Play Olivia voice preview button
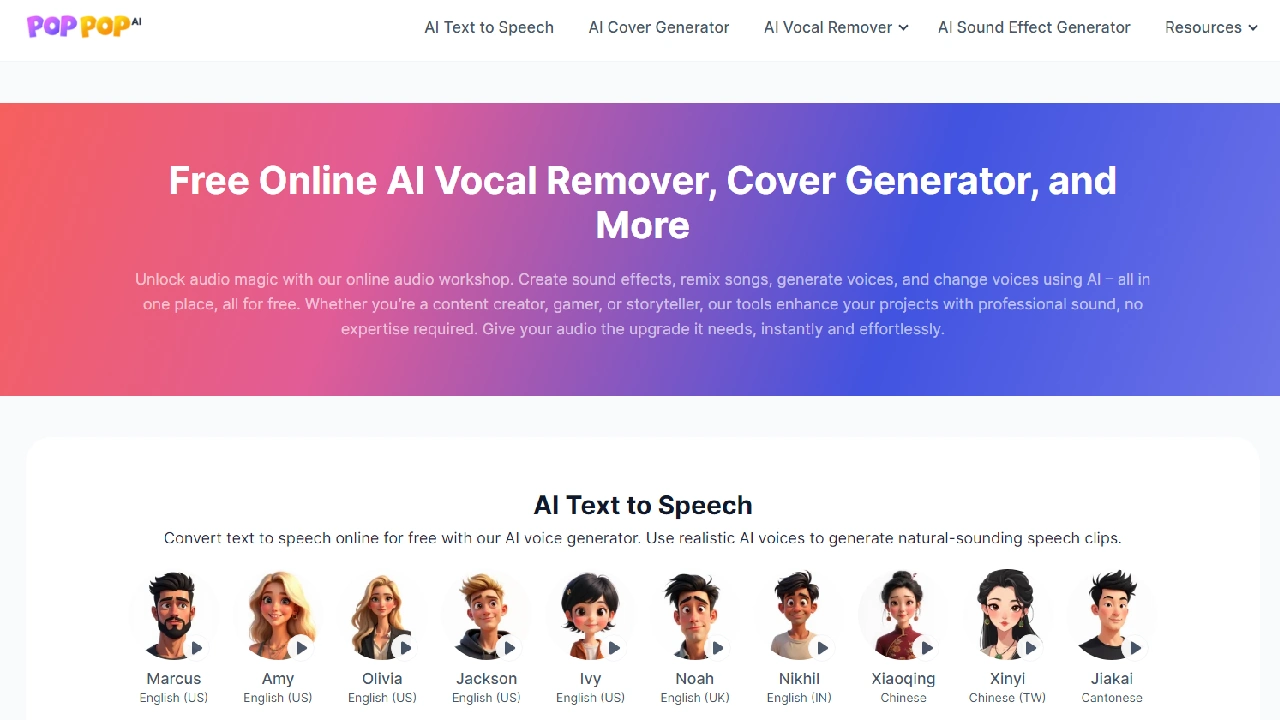 tap(405, 648)
